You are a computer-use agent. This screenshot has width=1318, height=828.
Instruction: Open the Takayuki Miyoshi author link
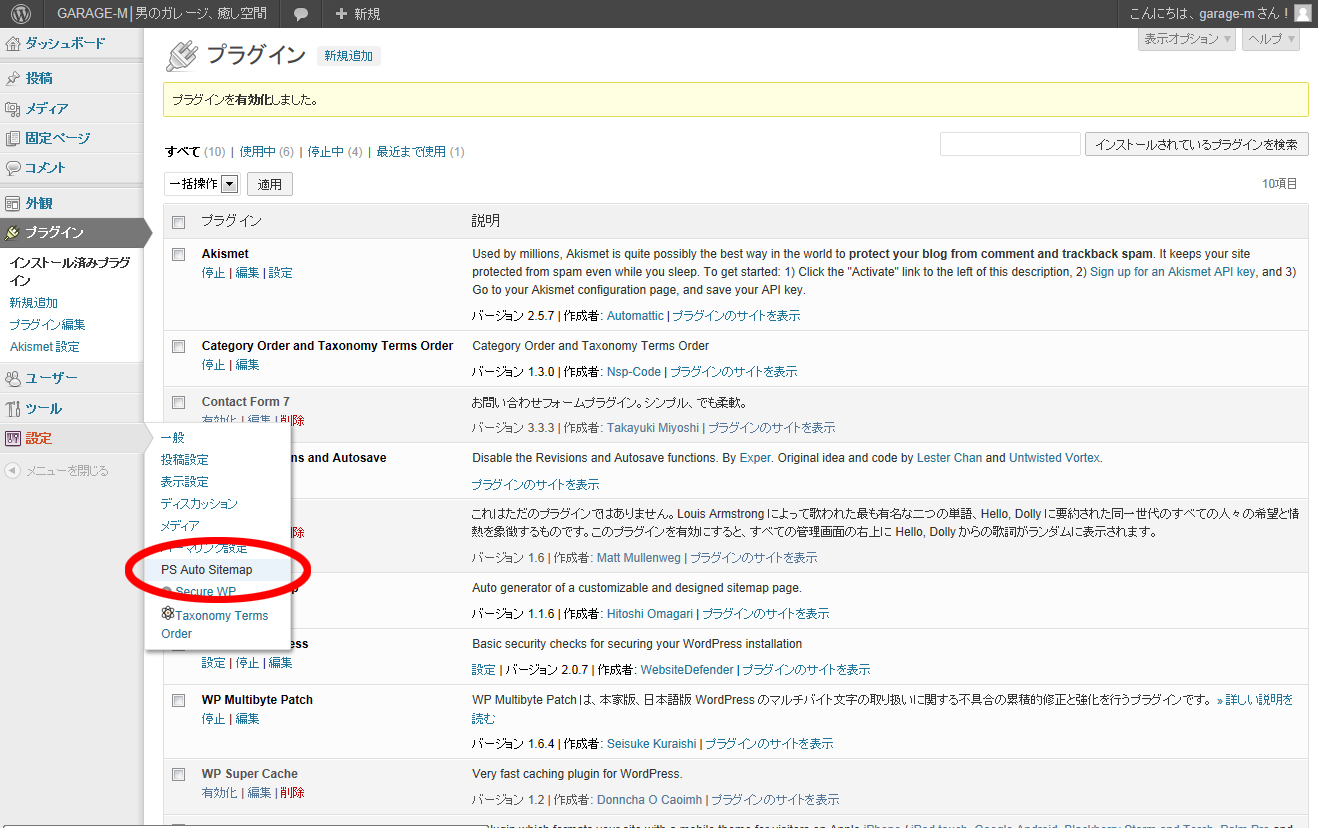click(653, 427)
